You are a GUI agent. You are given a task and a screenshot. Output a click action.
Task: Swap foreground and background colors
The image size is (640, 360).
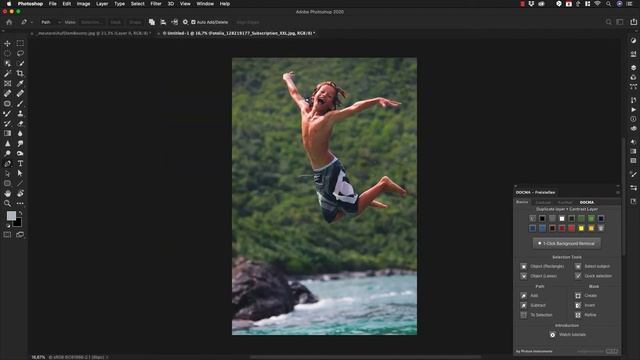tap(20, 213)
